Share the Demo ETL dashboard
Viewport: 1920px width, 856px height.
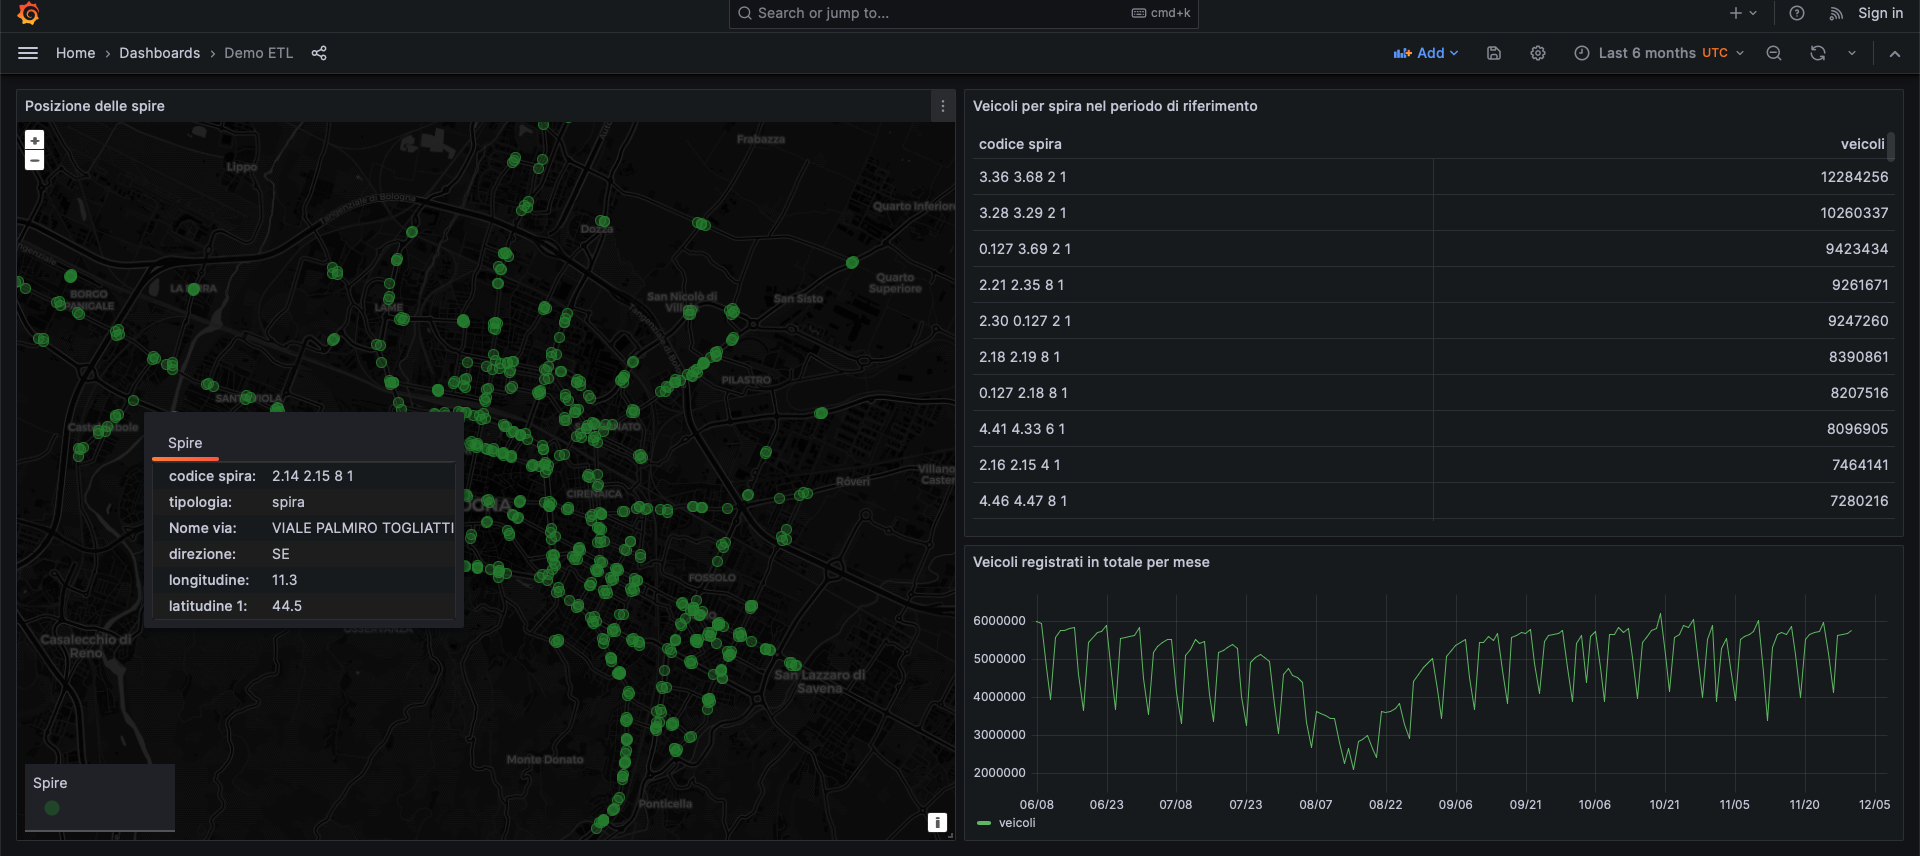[319, 53]
